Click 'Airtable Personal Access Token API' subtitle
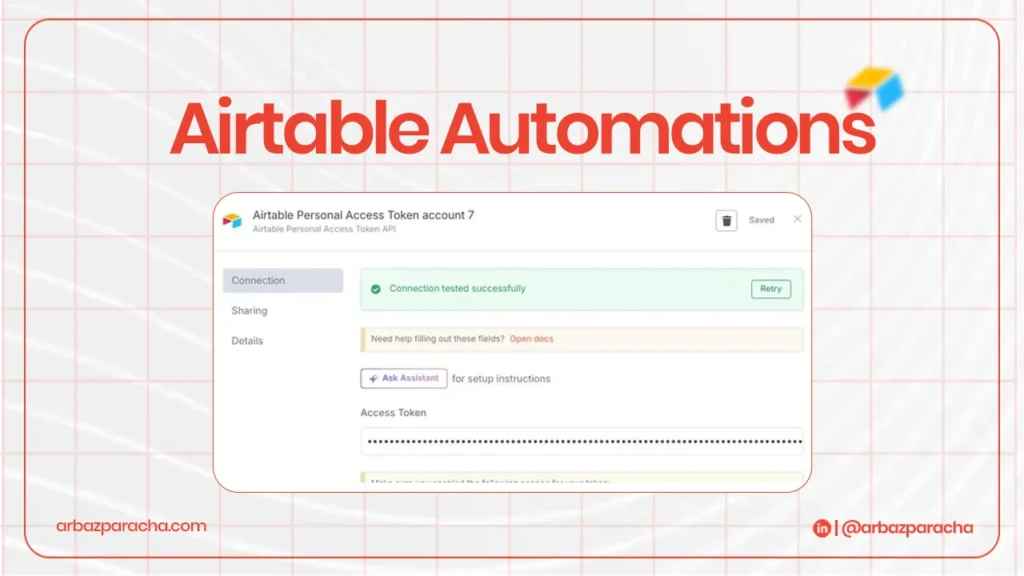Image resolution: width=1024 pixels, height=576 pixels. coord(324,229)
